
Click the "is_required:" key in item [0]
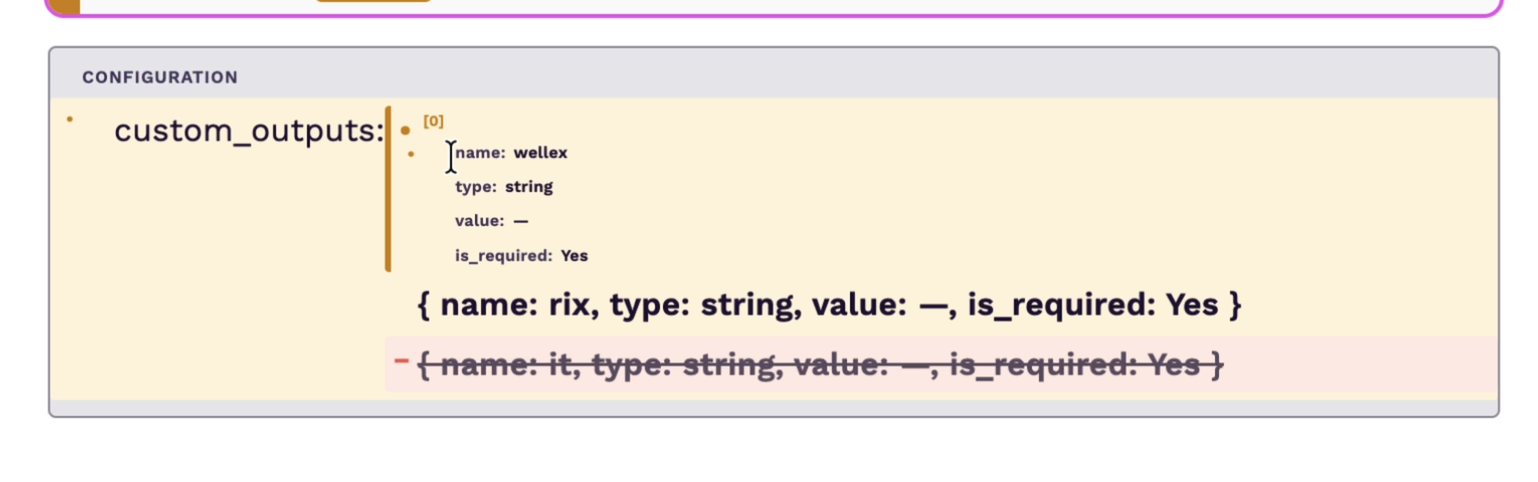pyautogui.click(x=504, y=256)
